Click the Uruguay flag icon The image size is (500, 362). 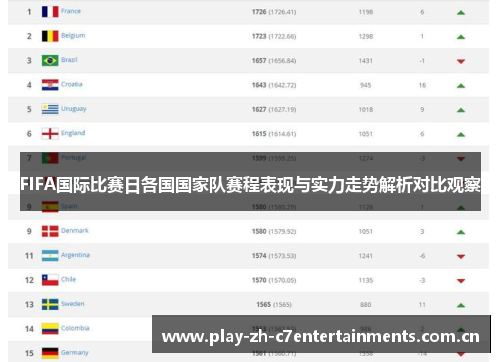[x=50, y=109]
